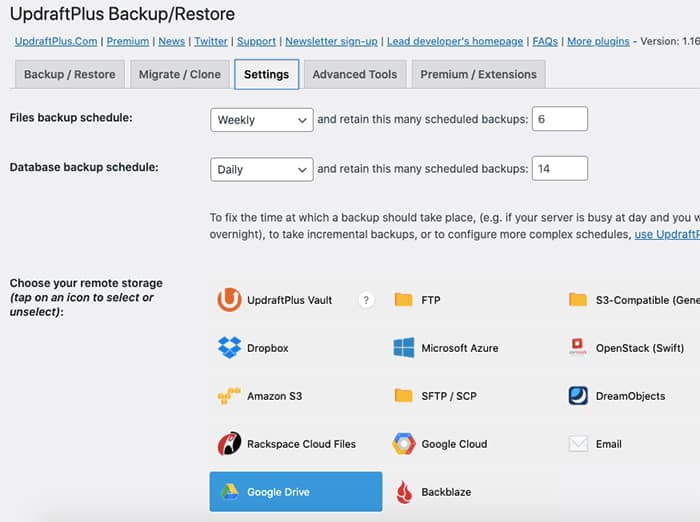Visit the News link

(x=171, y=42)
